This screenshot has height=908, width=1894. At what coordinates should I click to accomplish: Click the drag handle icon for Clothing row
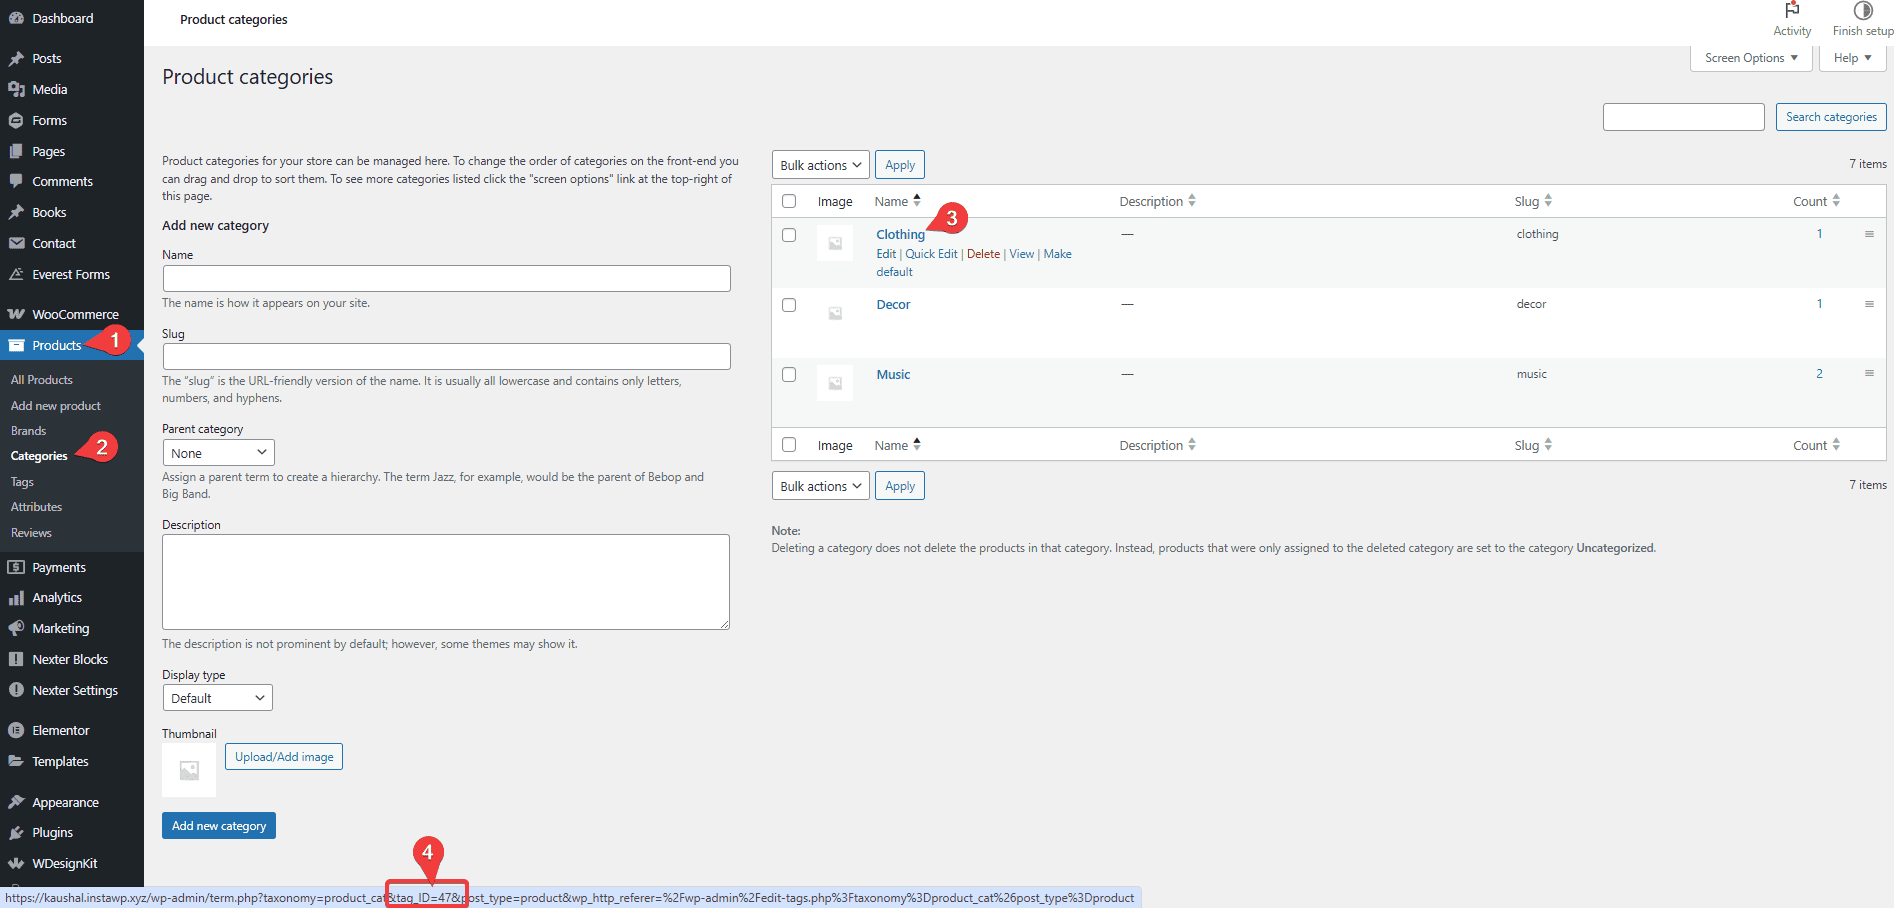click(1869, 234)
